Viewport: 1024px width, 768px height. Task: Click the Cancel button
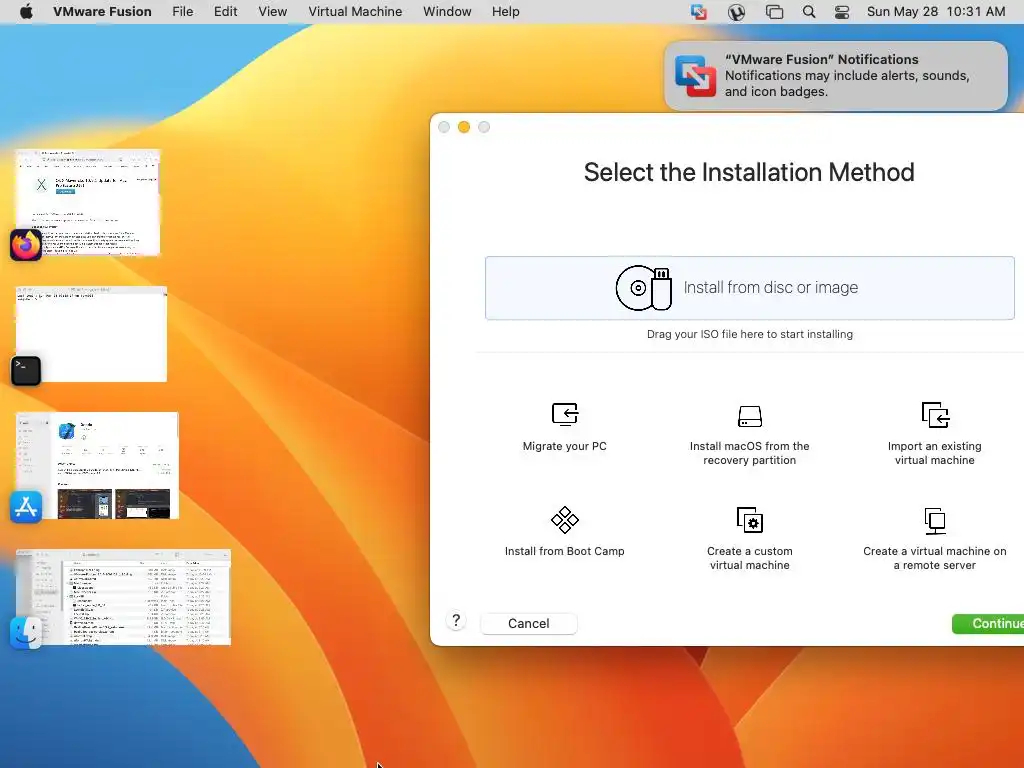pos(529,624)
